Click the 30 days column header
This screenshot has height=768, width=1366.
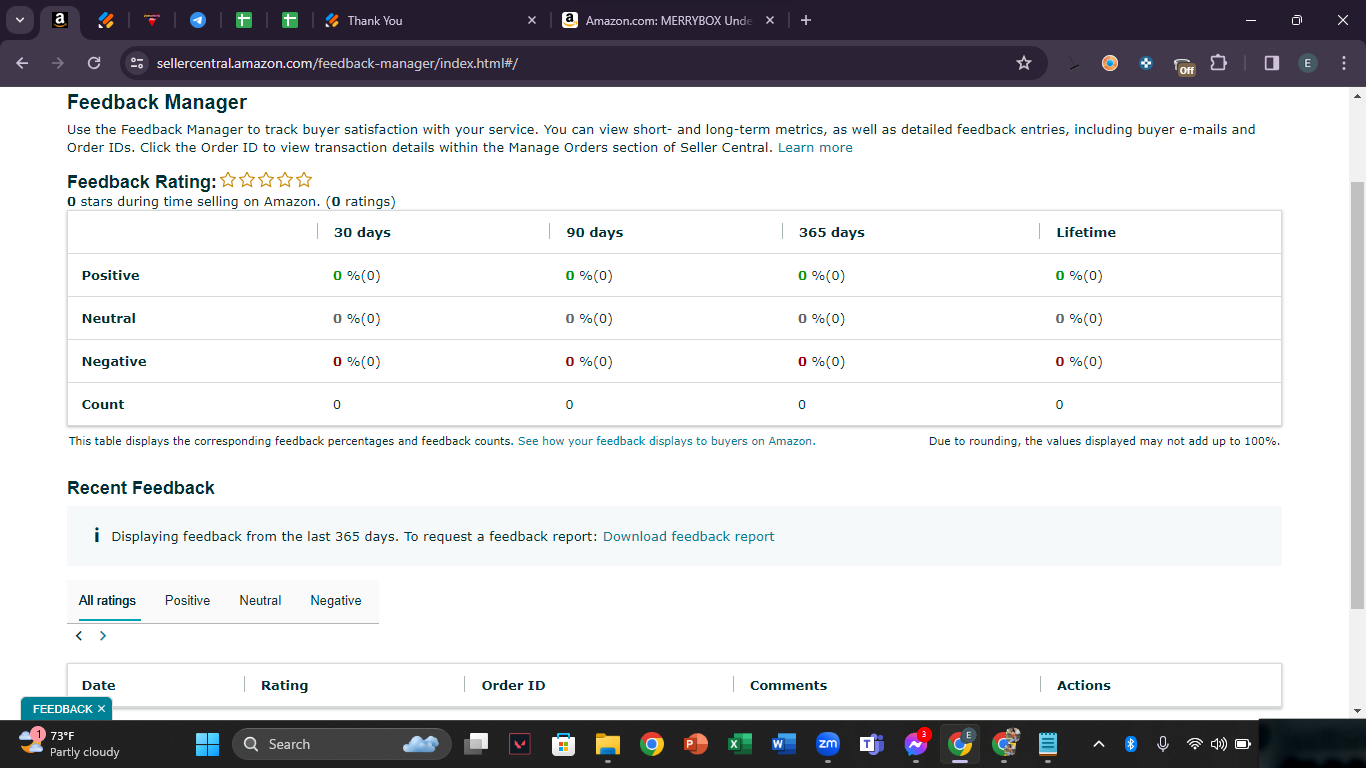(362, 232)
